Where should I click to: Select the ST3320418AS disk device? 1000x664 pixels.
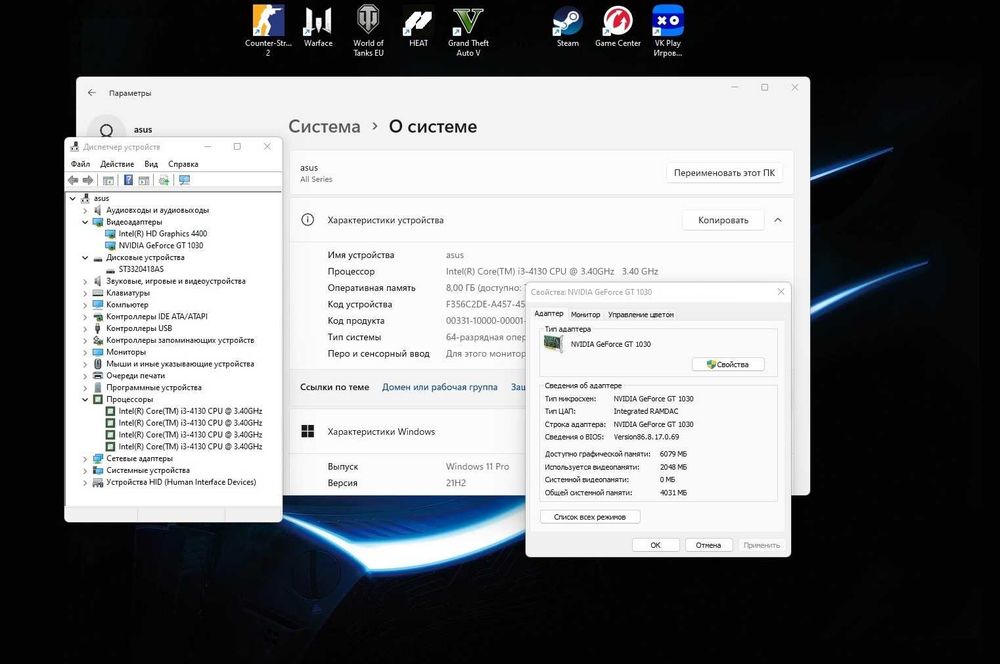[x=141, y=269]
